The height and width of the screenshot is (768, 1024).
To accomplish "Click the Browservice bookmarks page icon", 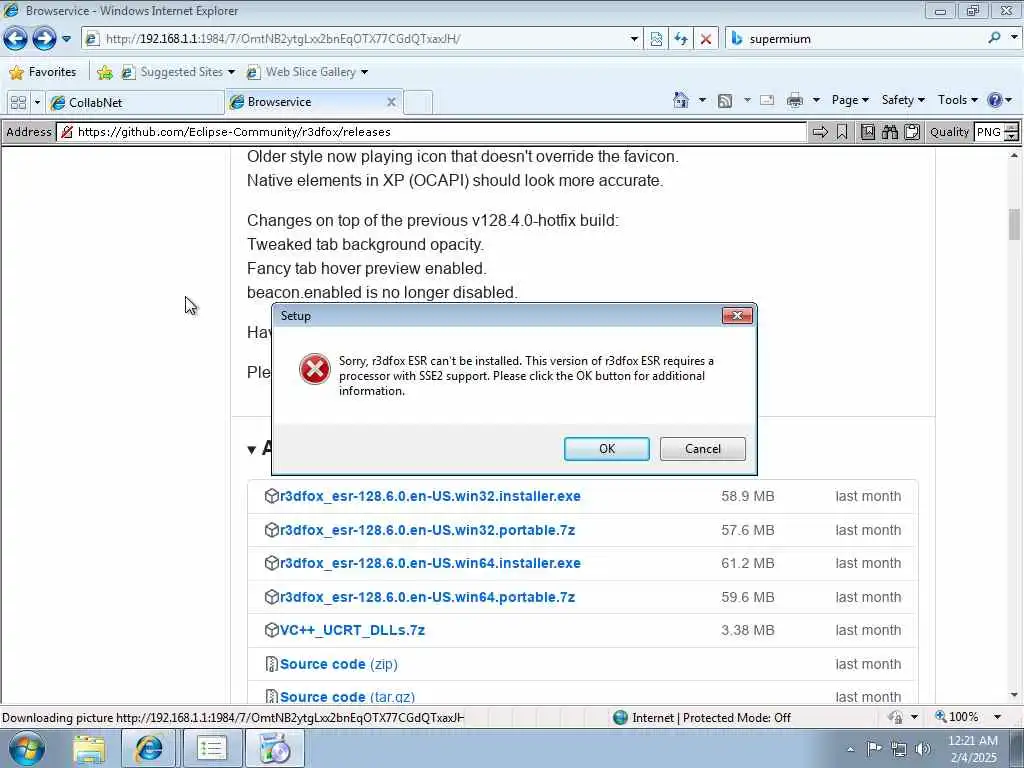I will click(867, 132).
